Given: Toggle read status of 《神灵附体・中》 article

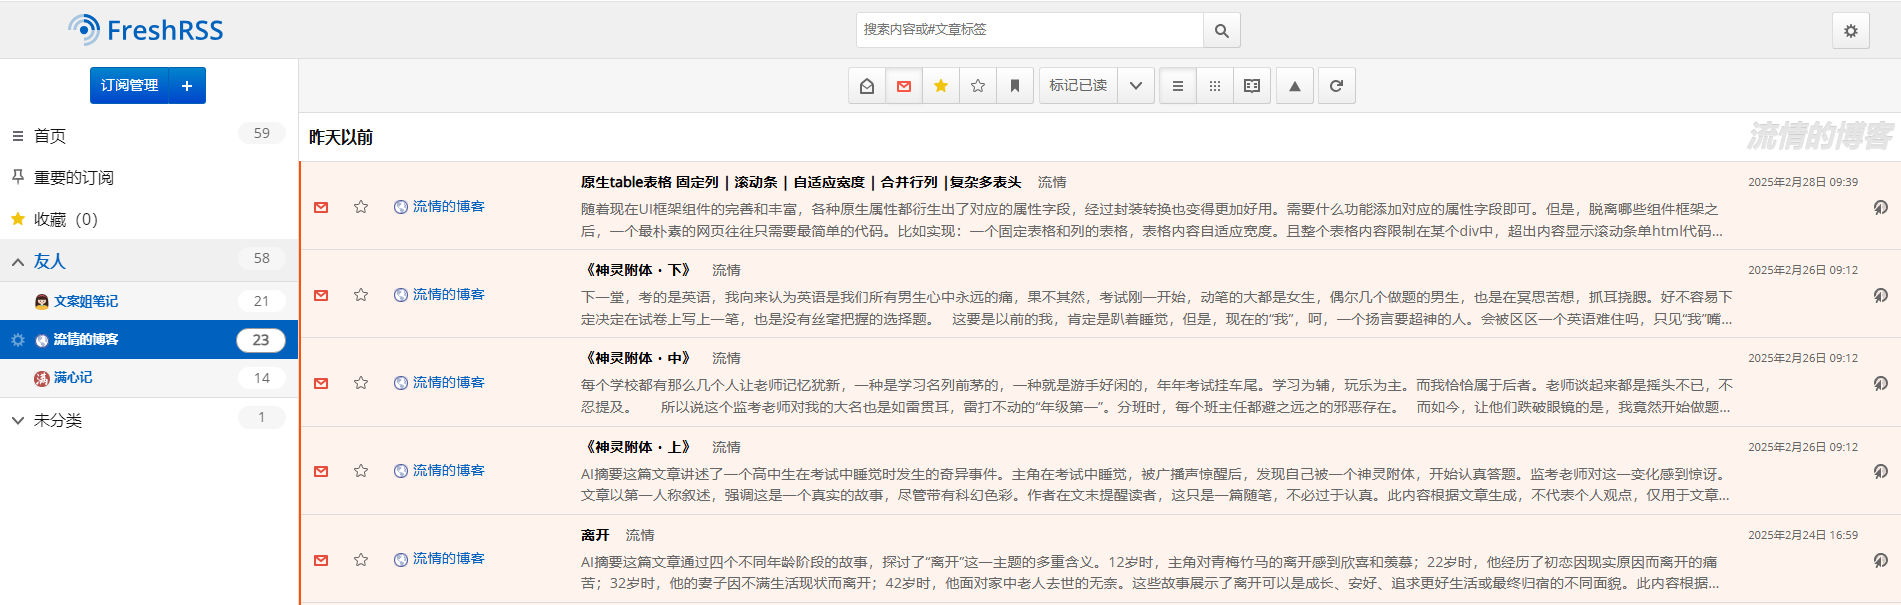Looking at the screenshot, I should coord(321,383).
